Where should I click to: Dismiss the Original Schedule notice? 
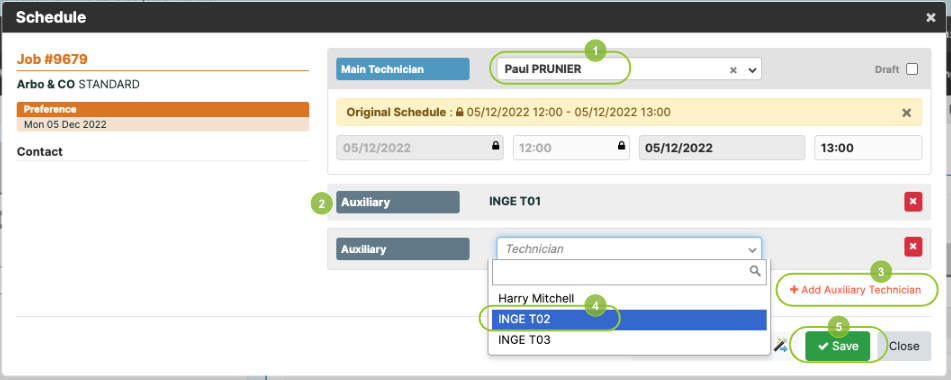pyautogui.click(x=907, y=113)
